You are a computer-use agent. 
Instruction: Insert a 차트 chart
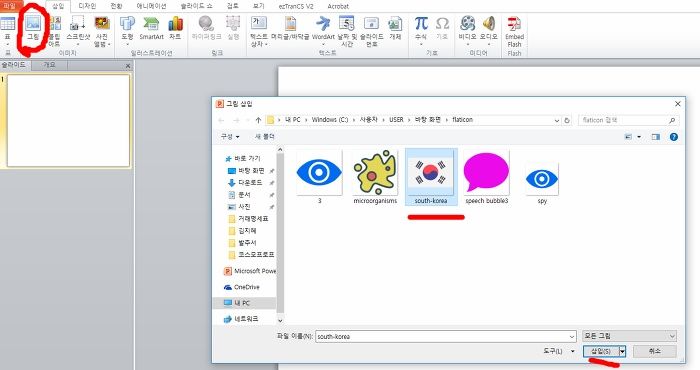click(175, 28)
